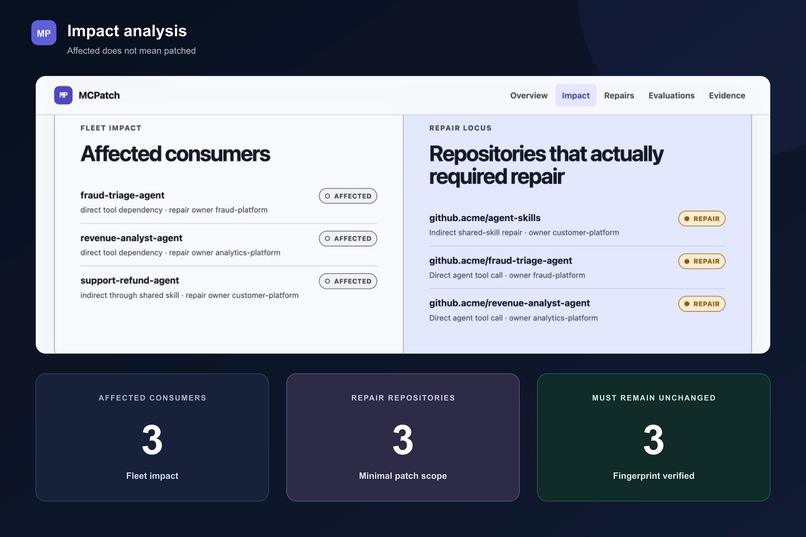Click 'direct tool dependency · repair owner analytics-platform' text
Screen dimensions: 806x537
click(x=180, y=252)
